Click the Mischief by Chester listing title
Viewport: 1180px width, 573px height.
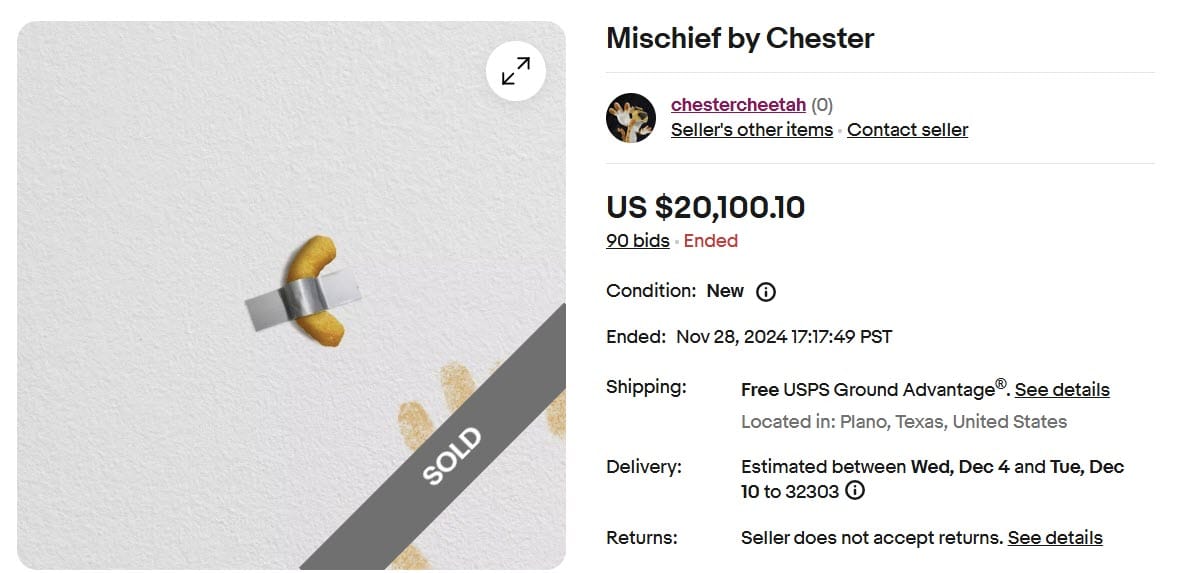pyautogui.click(x=740, y=39)
